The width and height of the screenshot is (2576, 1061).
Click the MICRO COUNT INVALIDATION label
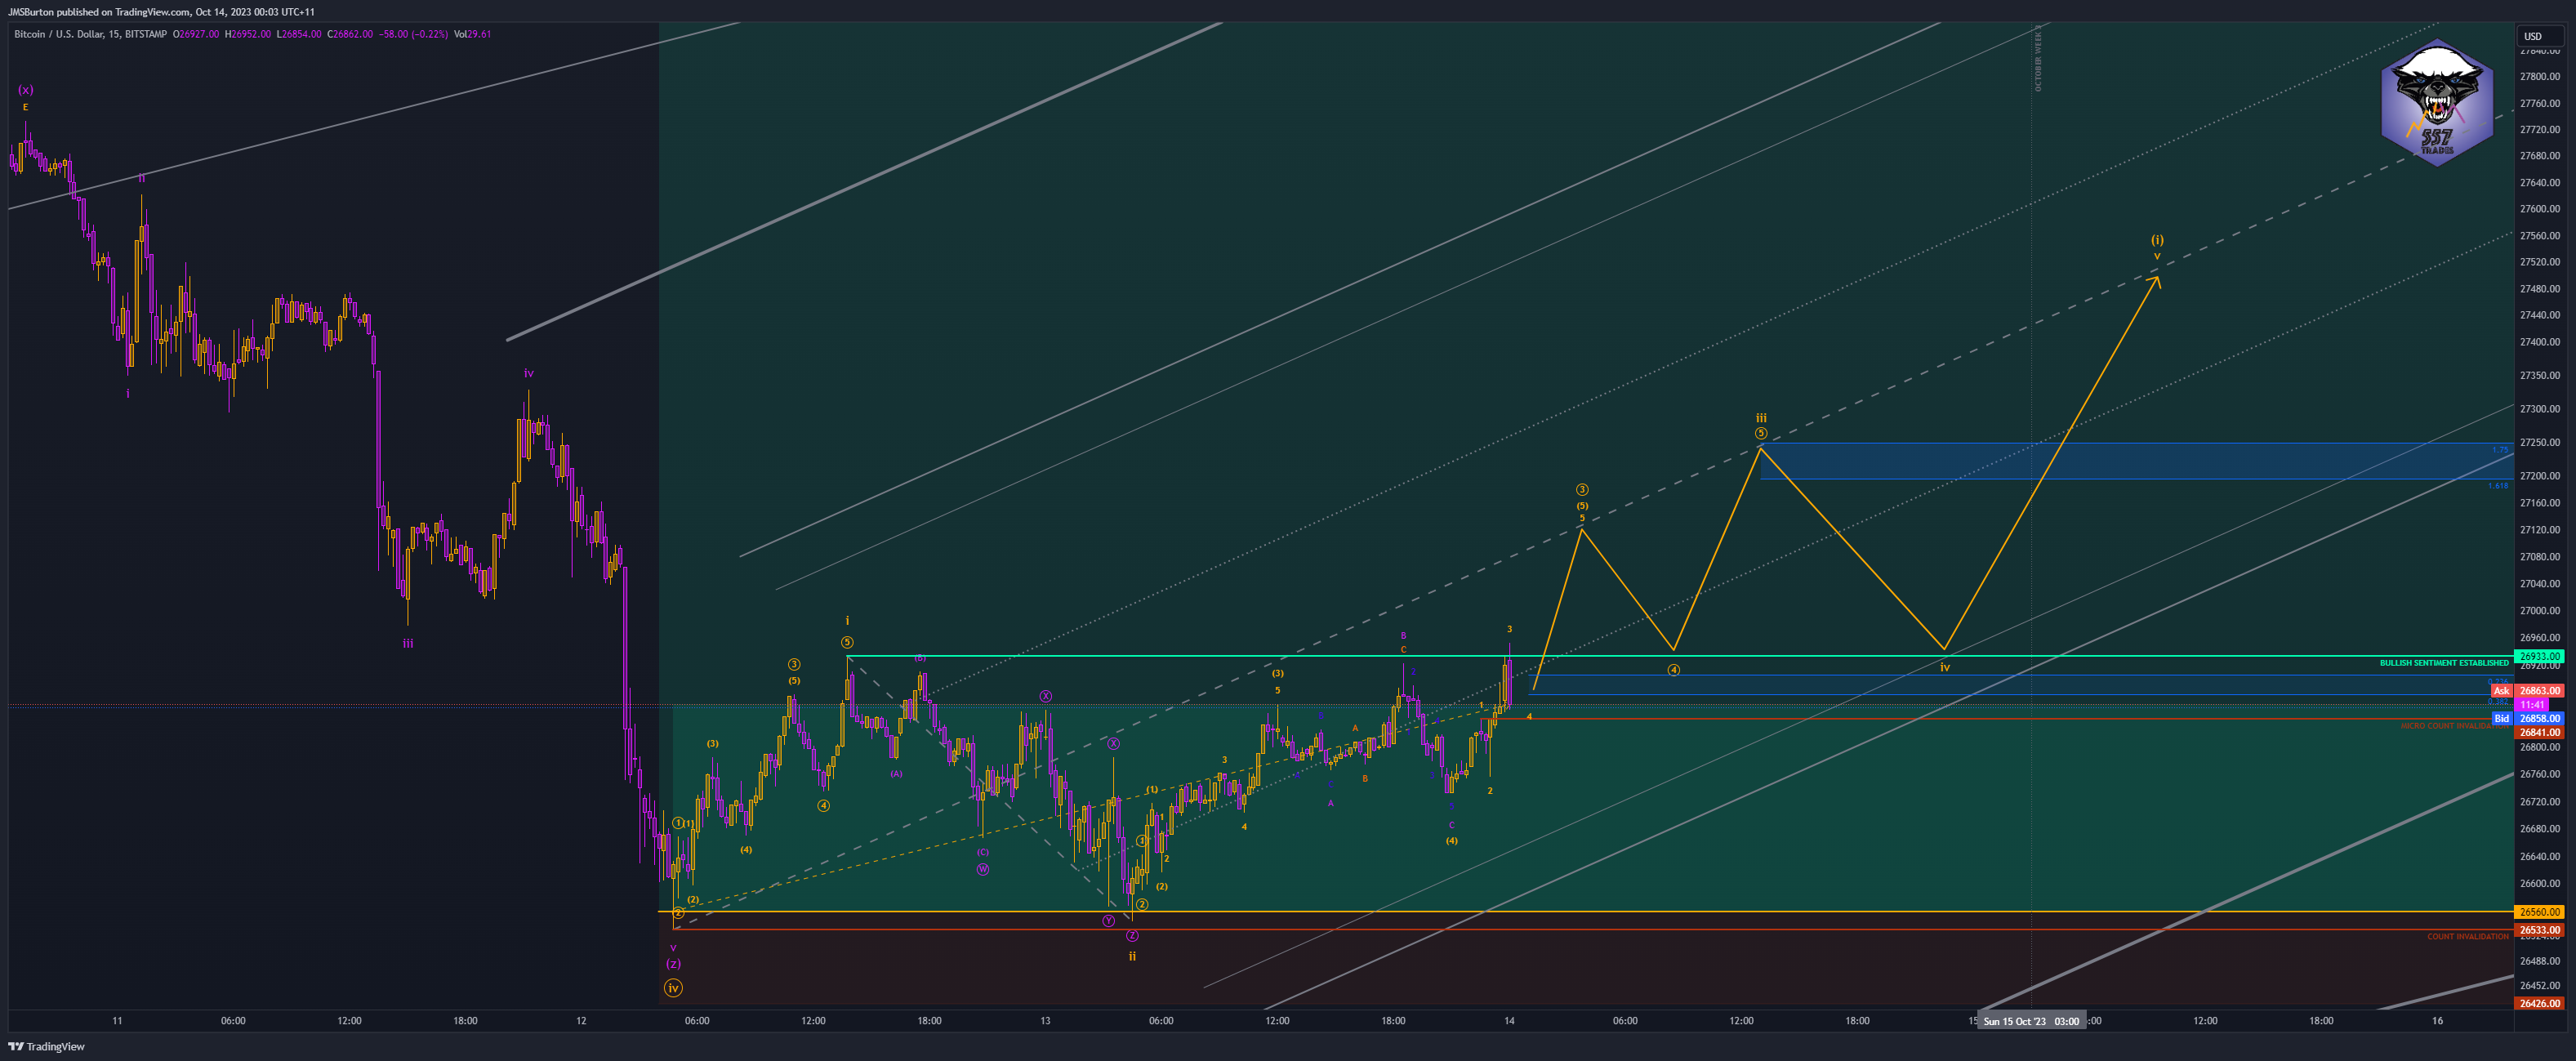2454,726
